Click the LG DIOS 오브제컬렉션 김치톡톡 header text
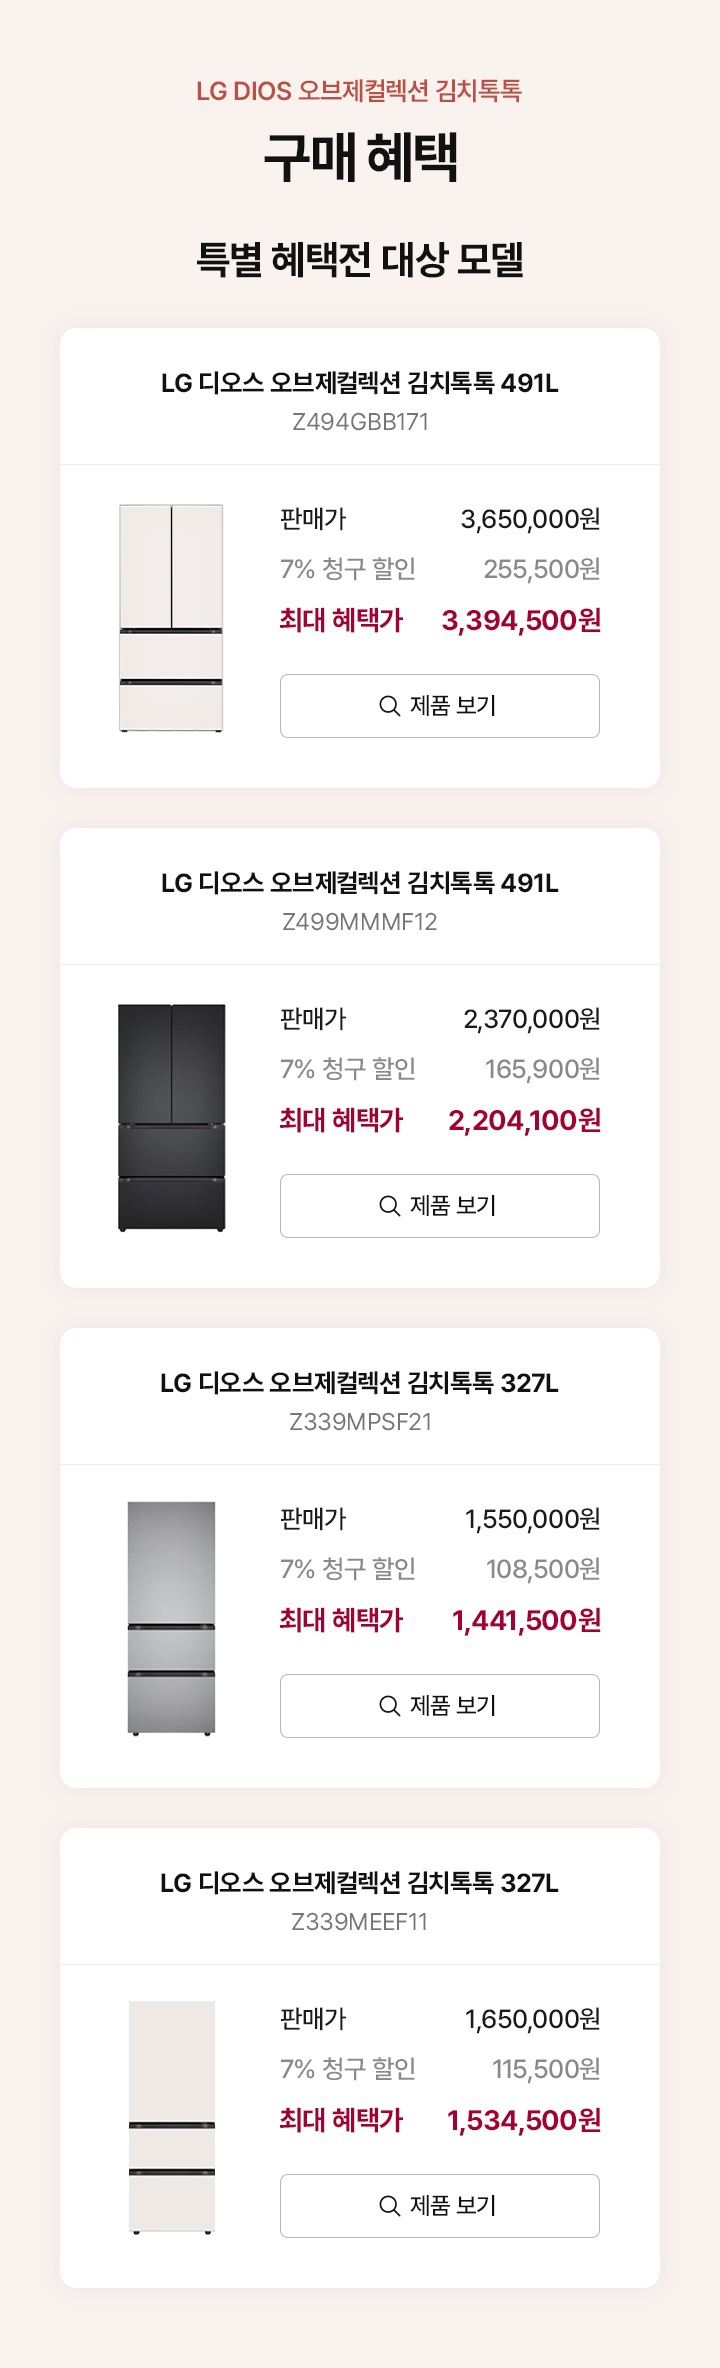The height and width of the screenshot is (2368, 720). tap(359, 91)
